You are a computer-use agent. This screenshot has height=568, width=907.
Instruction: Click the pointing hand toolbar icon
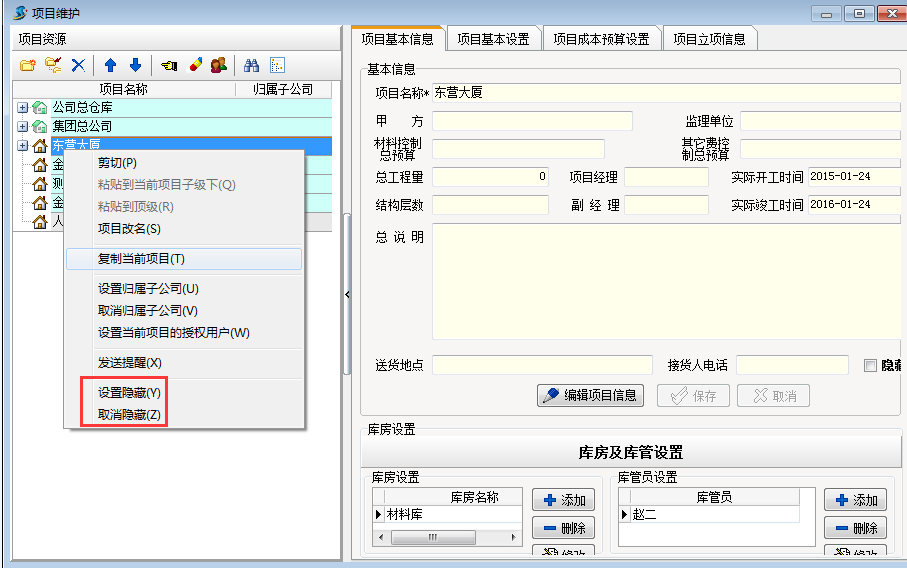[169, 65]
